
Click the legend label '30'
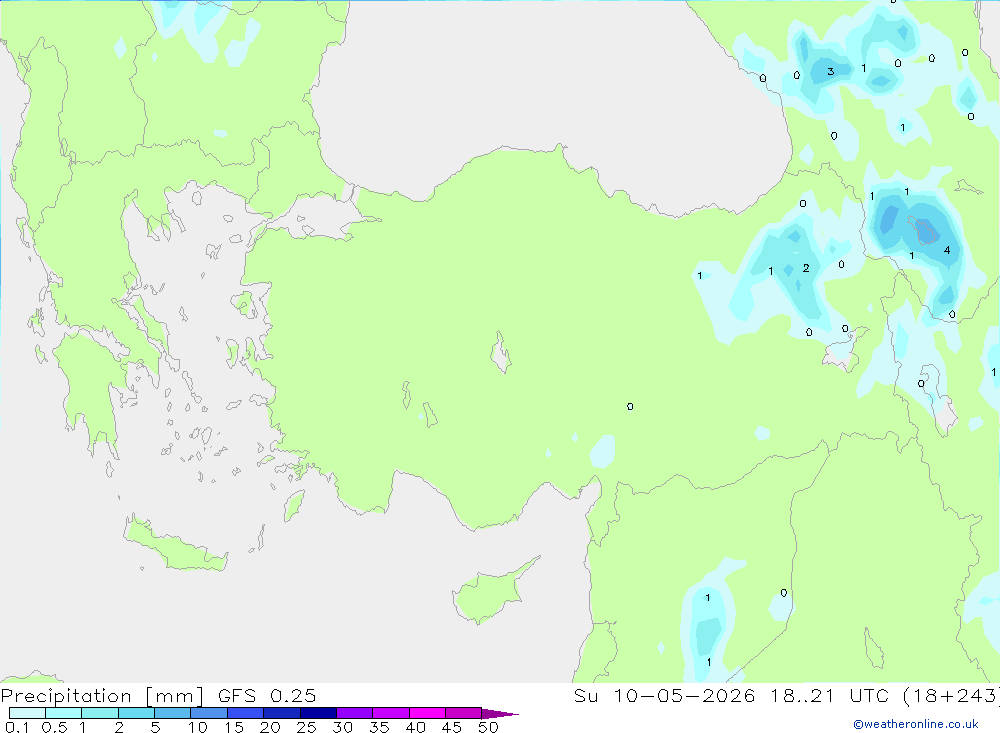[343, 727]
